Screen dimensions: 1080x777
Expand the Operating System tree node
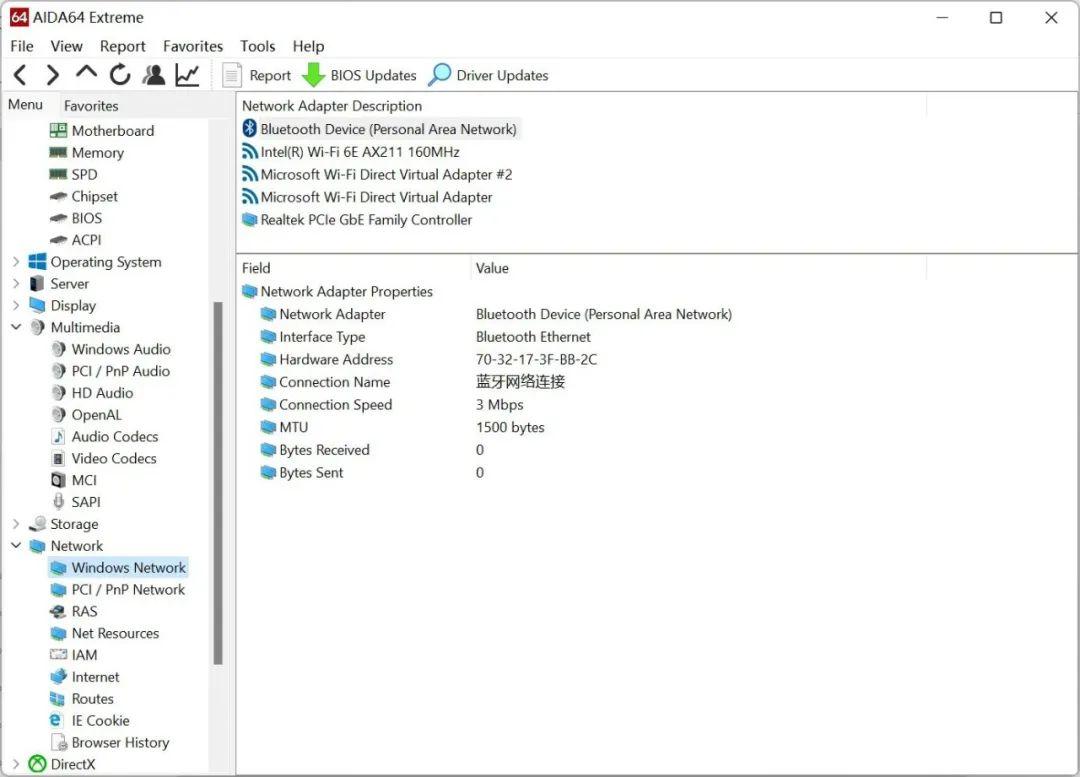click(16, 262)
